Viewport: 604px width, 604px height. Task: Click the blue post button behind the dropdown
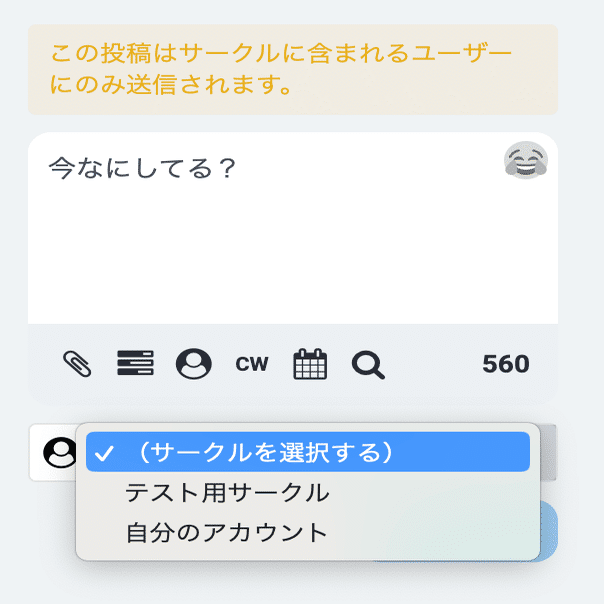[x=549, y=530]
